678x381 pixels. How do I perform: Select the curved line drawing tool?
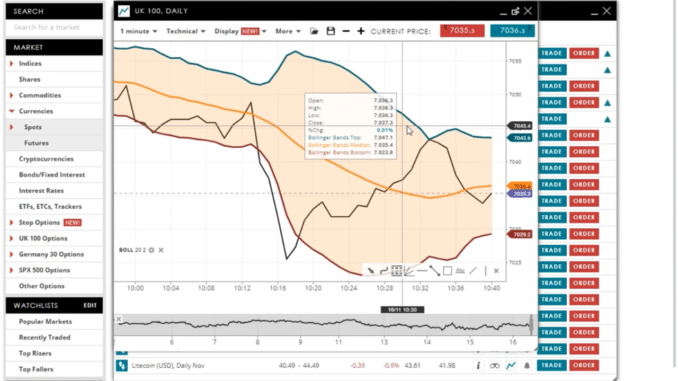coord(384,271)
